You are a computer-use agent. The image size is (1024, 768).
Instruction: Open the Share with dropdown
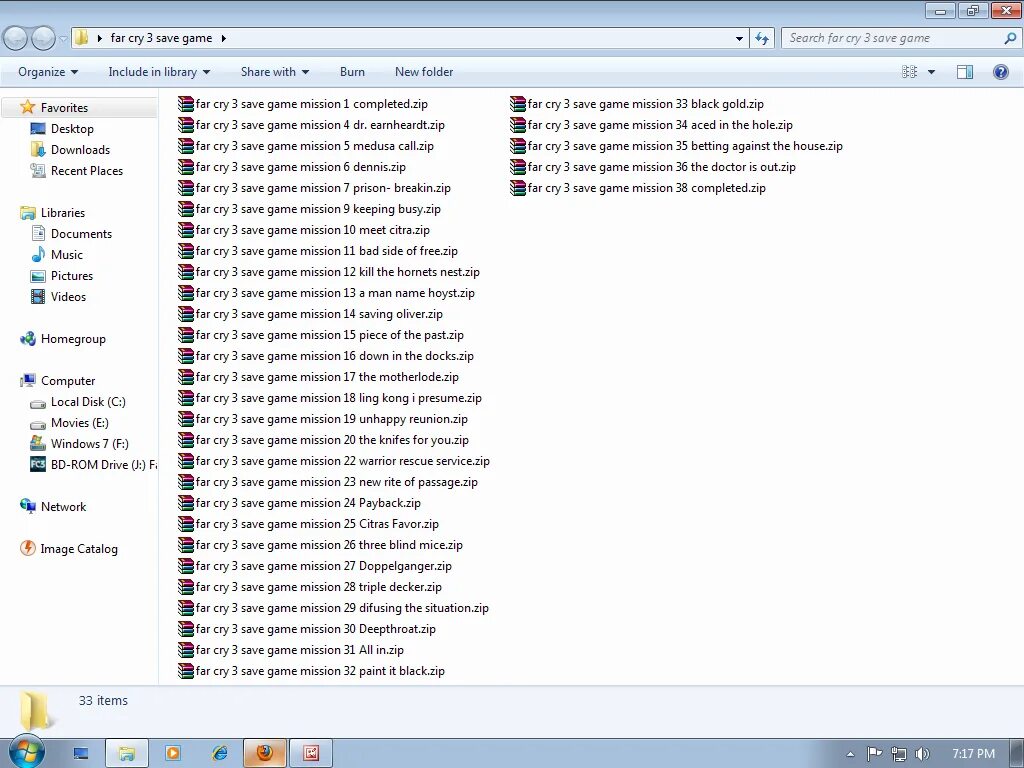coord(274,72)
